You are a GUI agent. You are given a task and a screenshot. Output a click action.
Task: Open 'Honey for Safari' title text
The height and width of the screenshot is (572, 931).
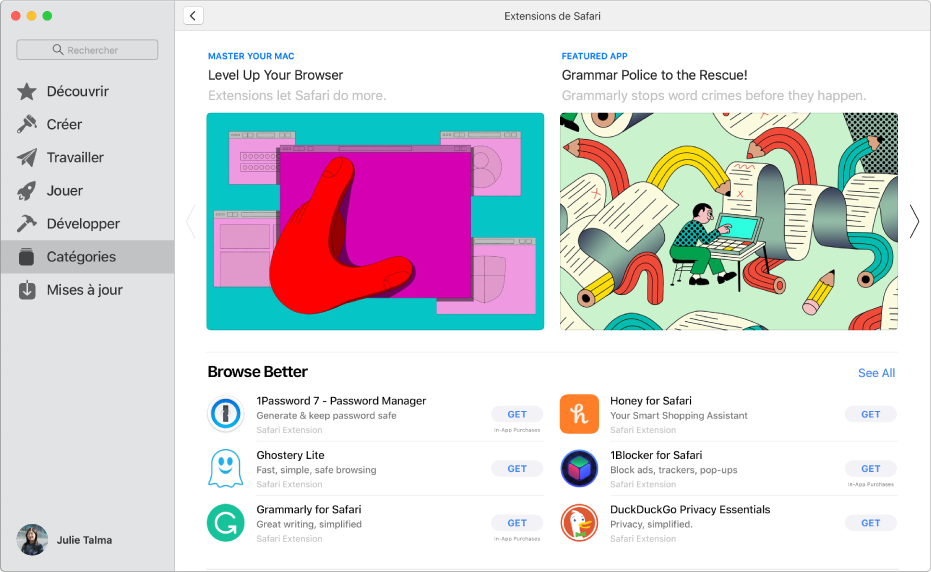click(651, 401)
